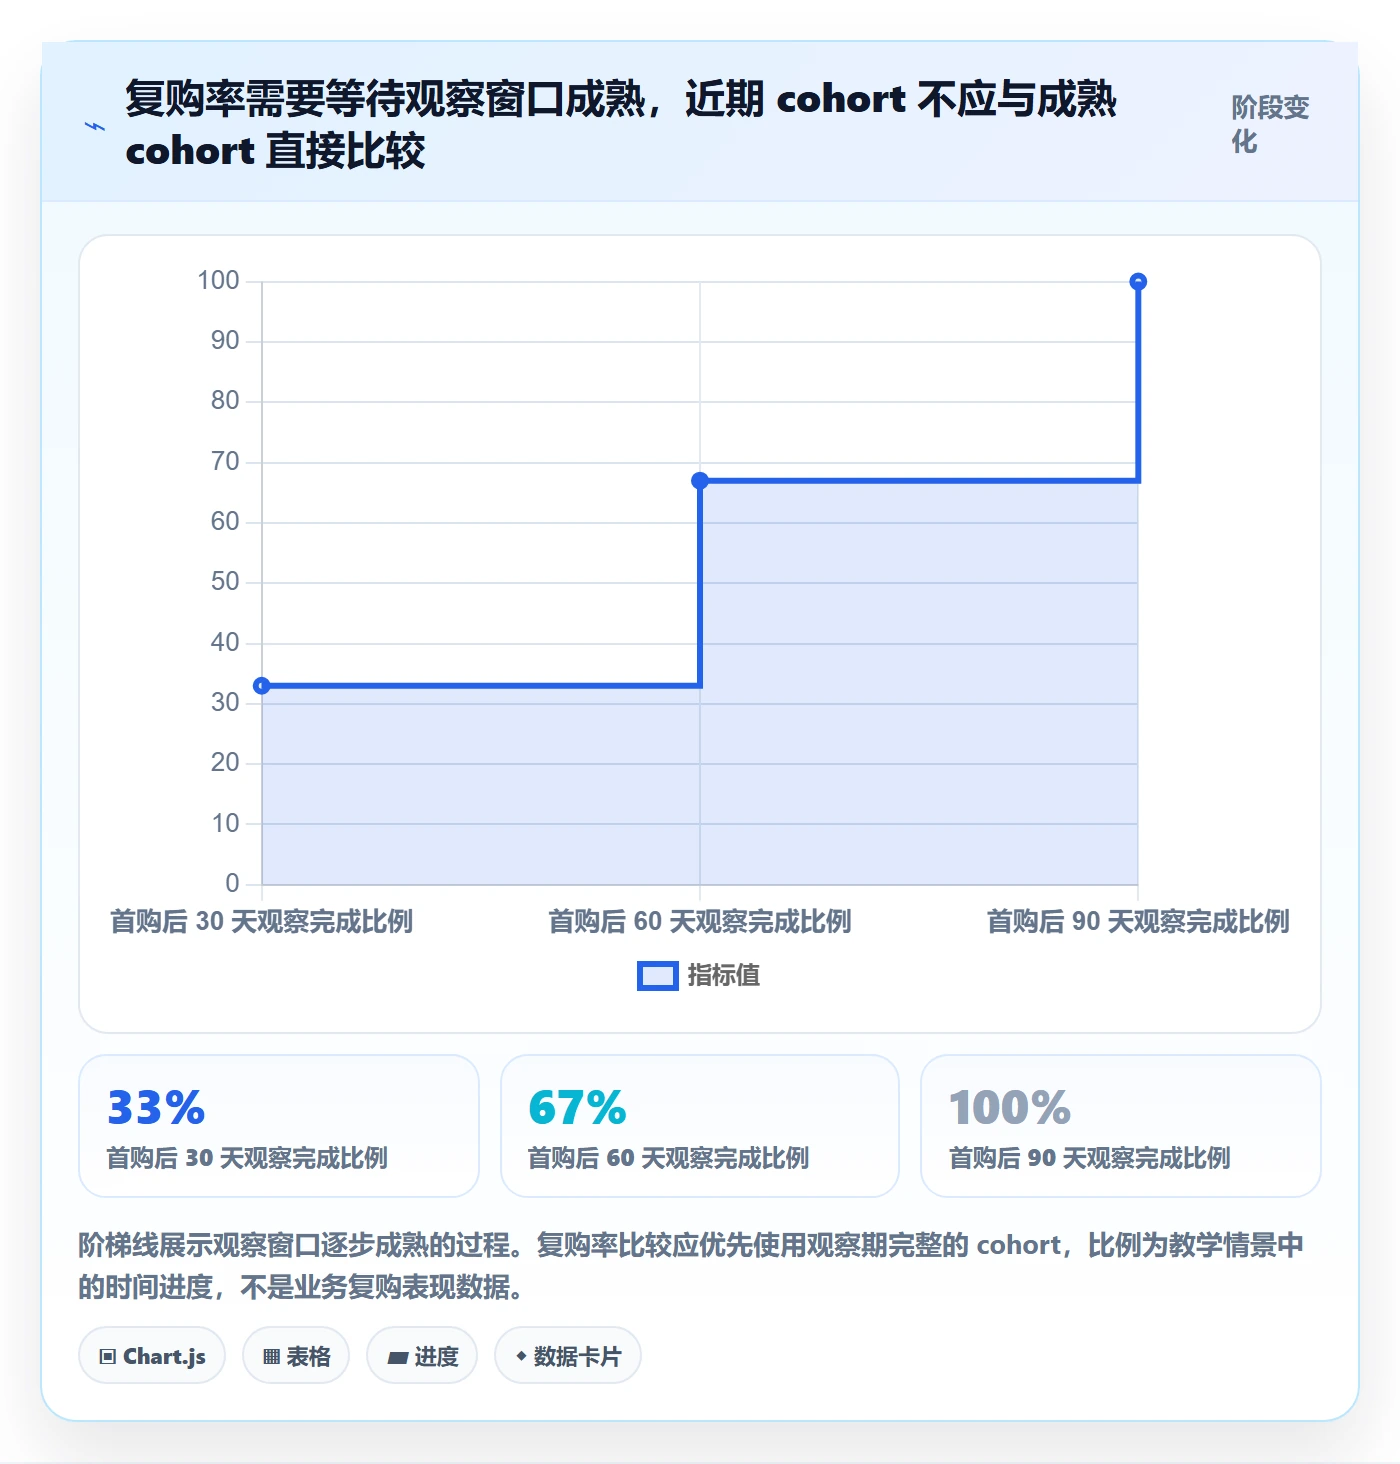Image resolution: width=1400 pixels, height=1464 pixels.
Task: Toggle the 指标值 legend swatch
Action: coord(658,976)
